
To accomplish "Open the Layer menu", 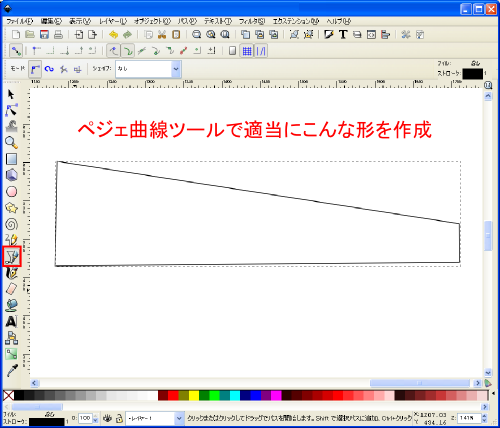I will (x=113, y=21).
